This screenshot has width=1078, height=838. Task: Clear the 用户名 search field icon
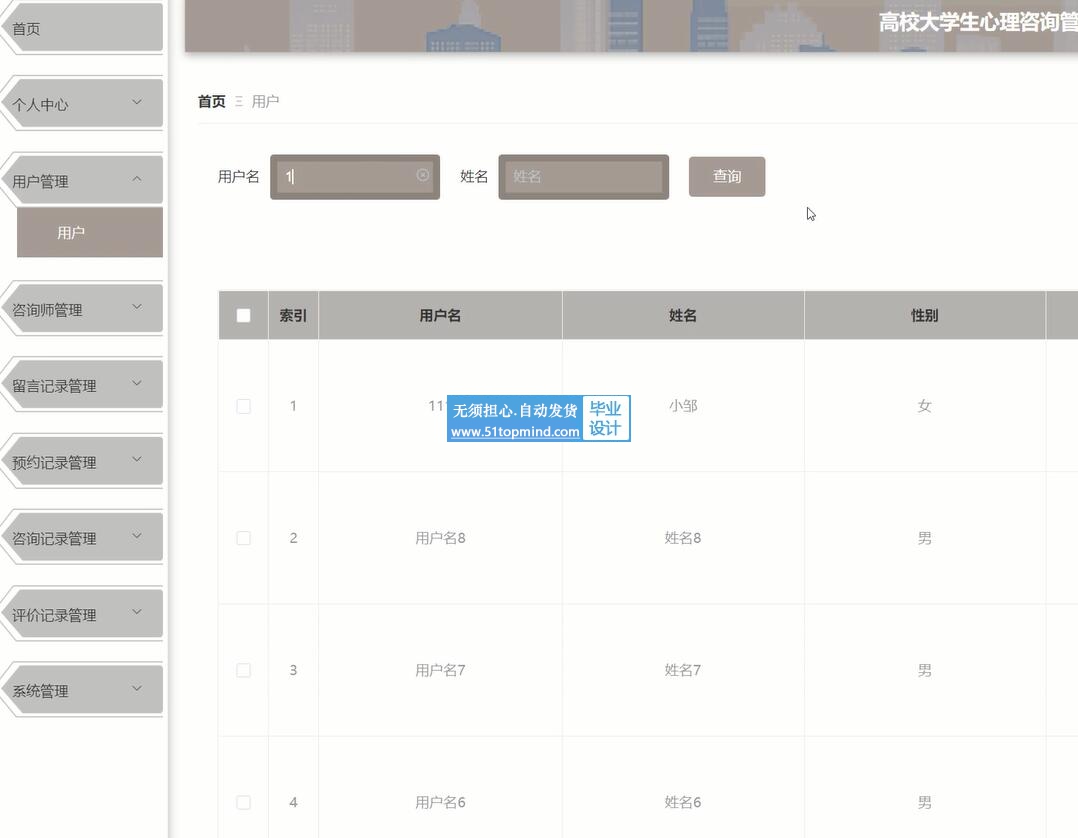[423, 175]
